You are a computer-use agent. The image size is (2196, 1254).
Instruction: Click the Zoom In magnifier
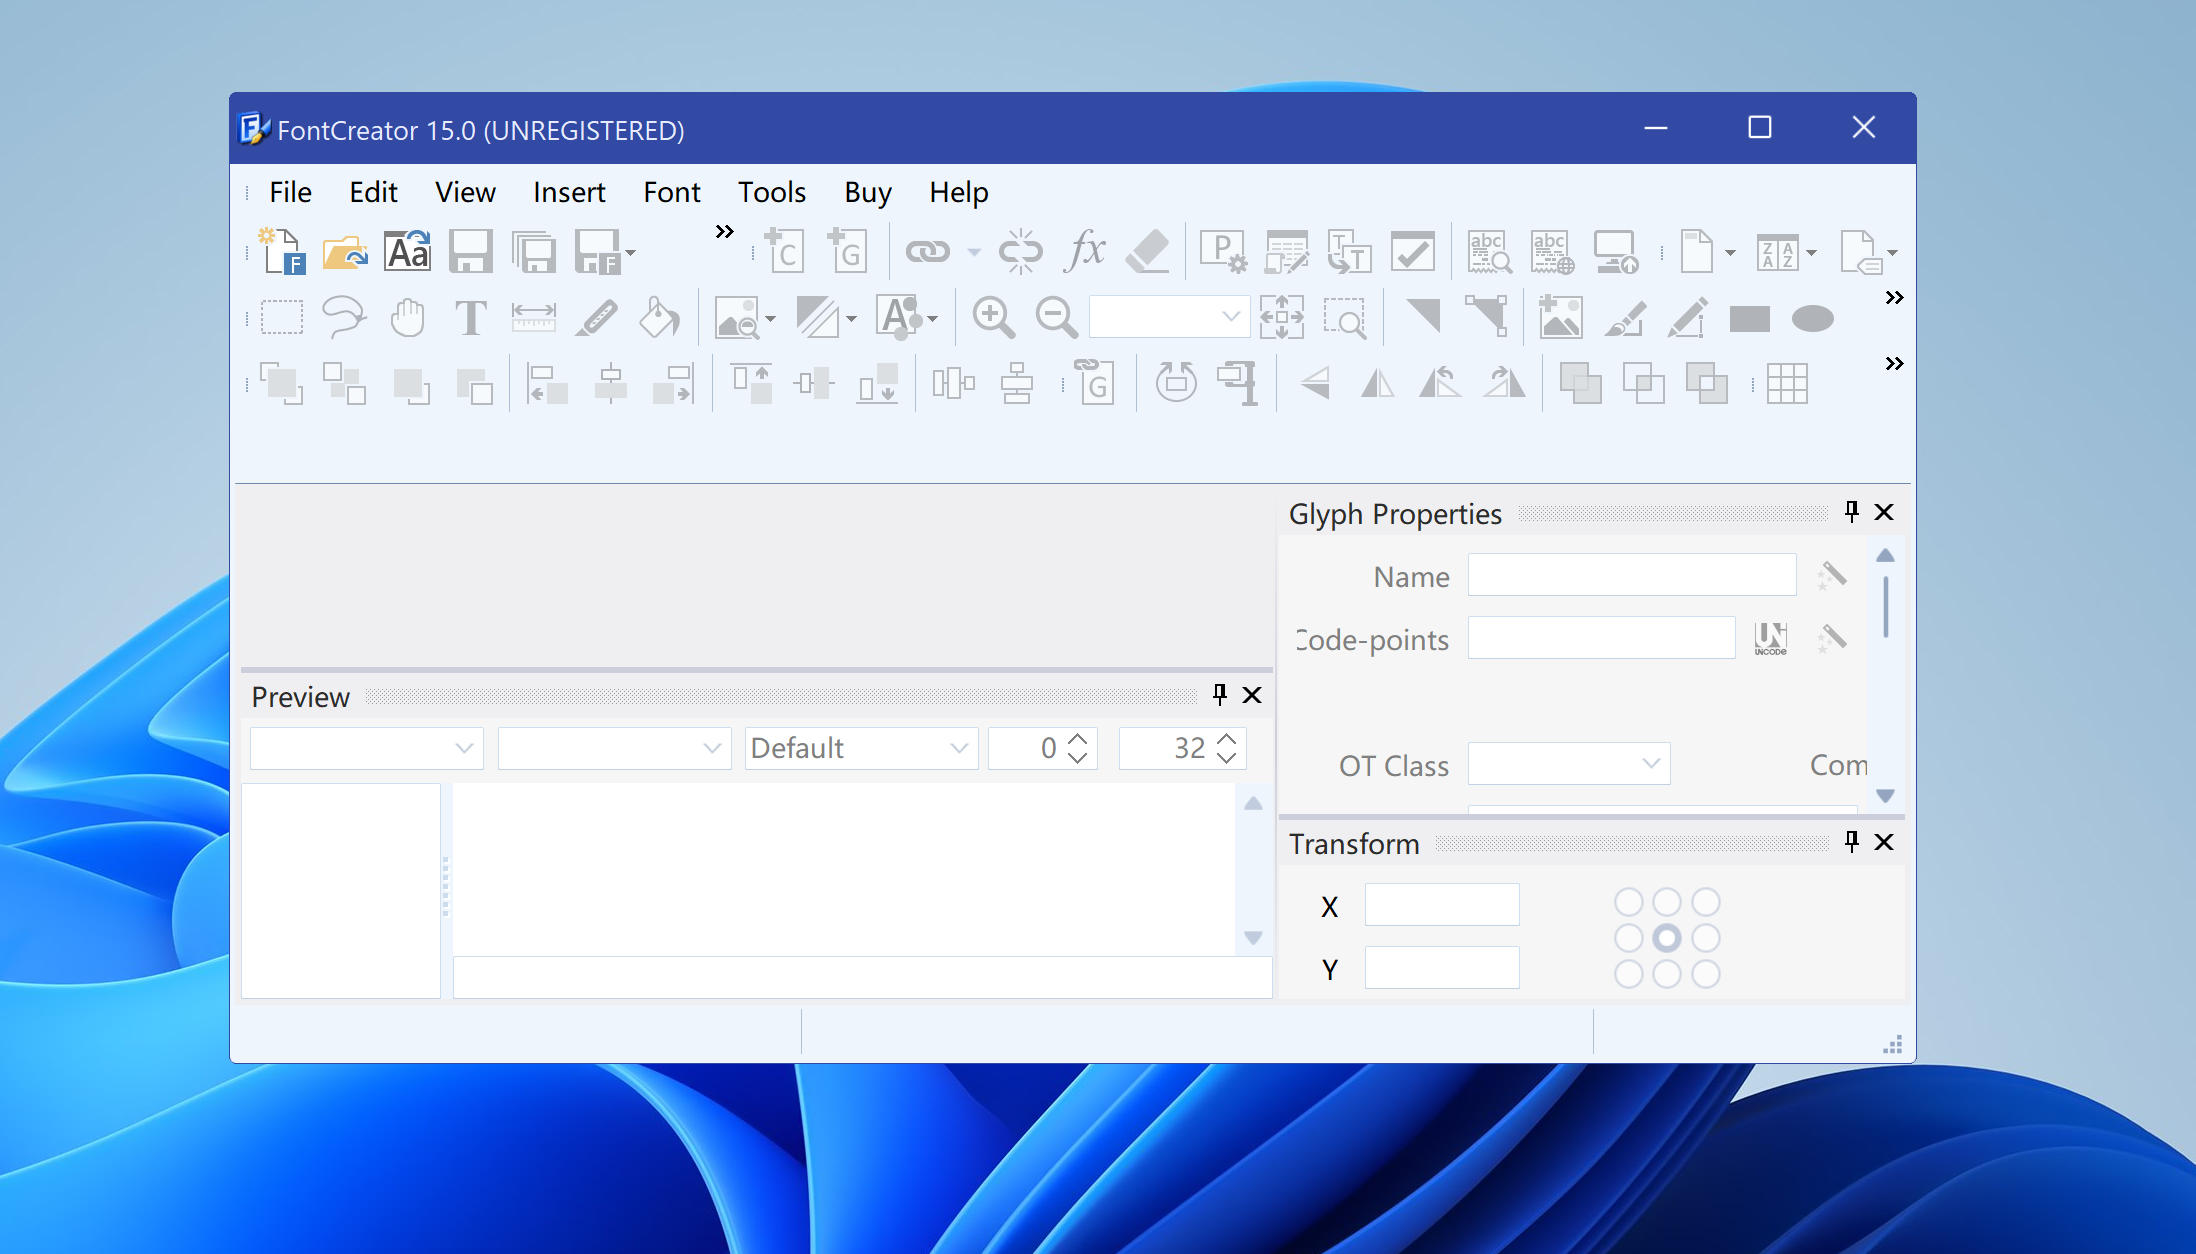pos(993,318)
